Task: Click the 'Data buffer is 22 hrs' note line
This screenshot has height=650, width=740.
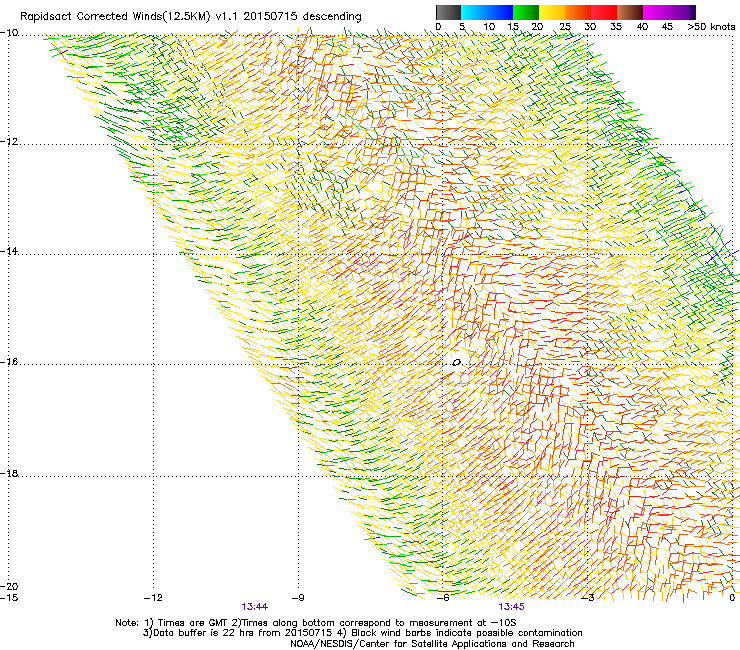Action: [362, 633]
